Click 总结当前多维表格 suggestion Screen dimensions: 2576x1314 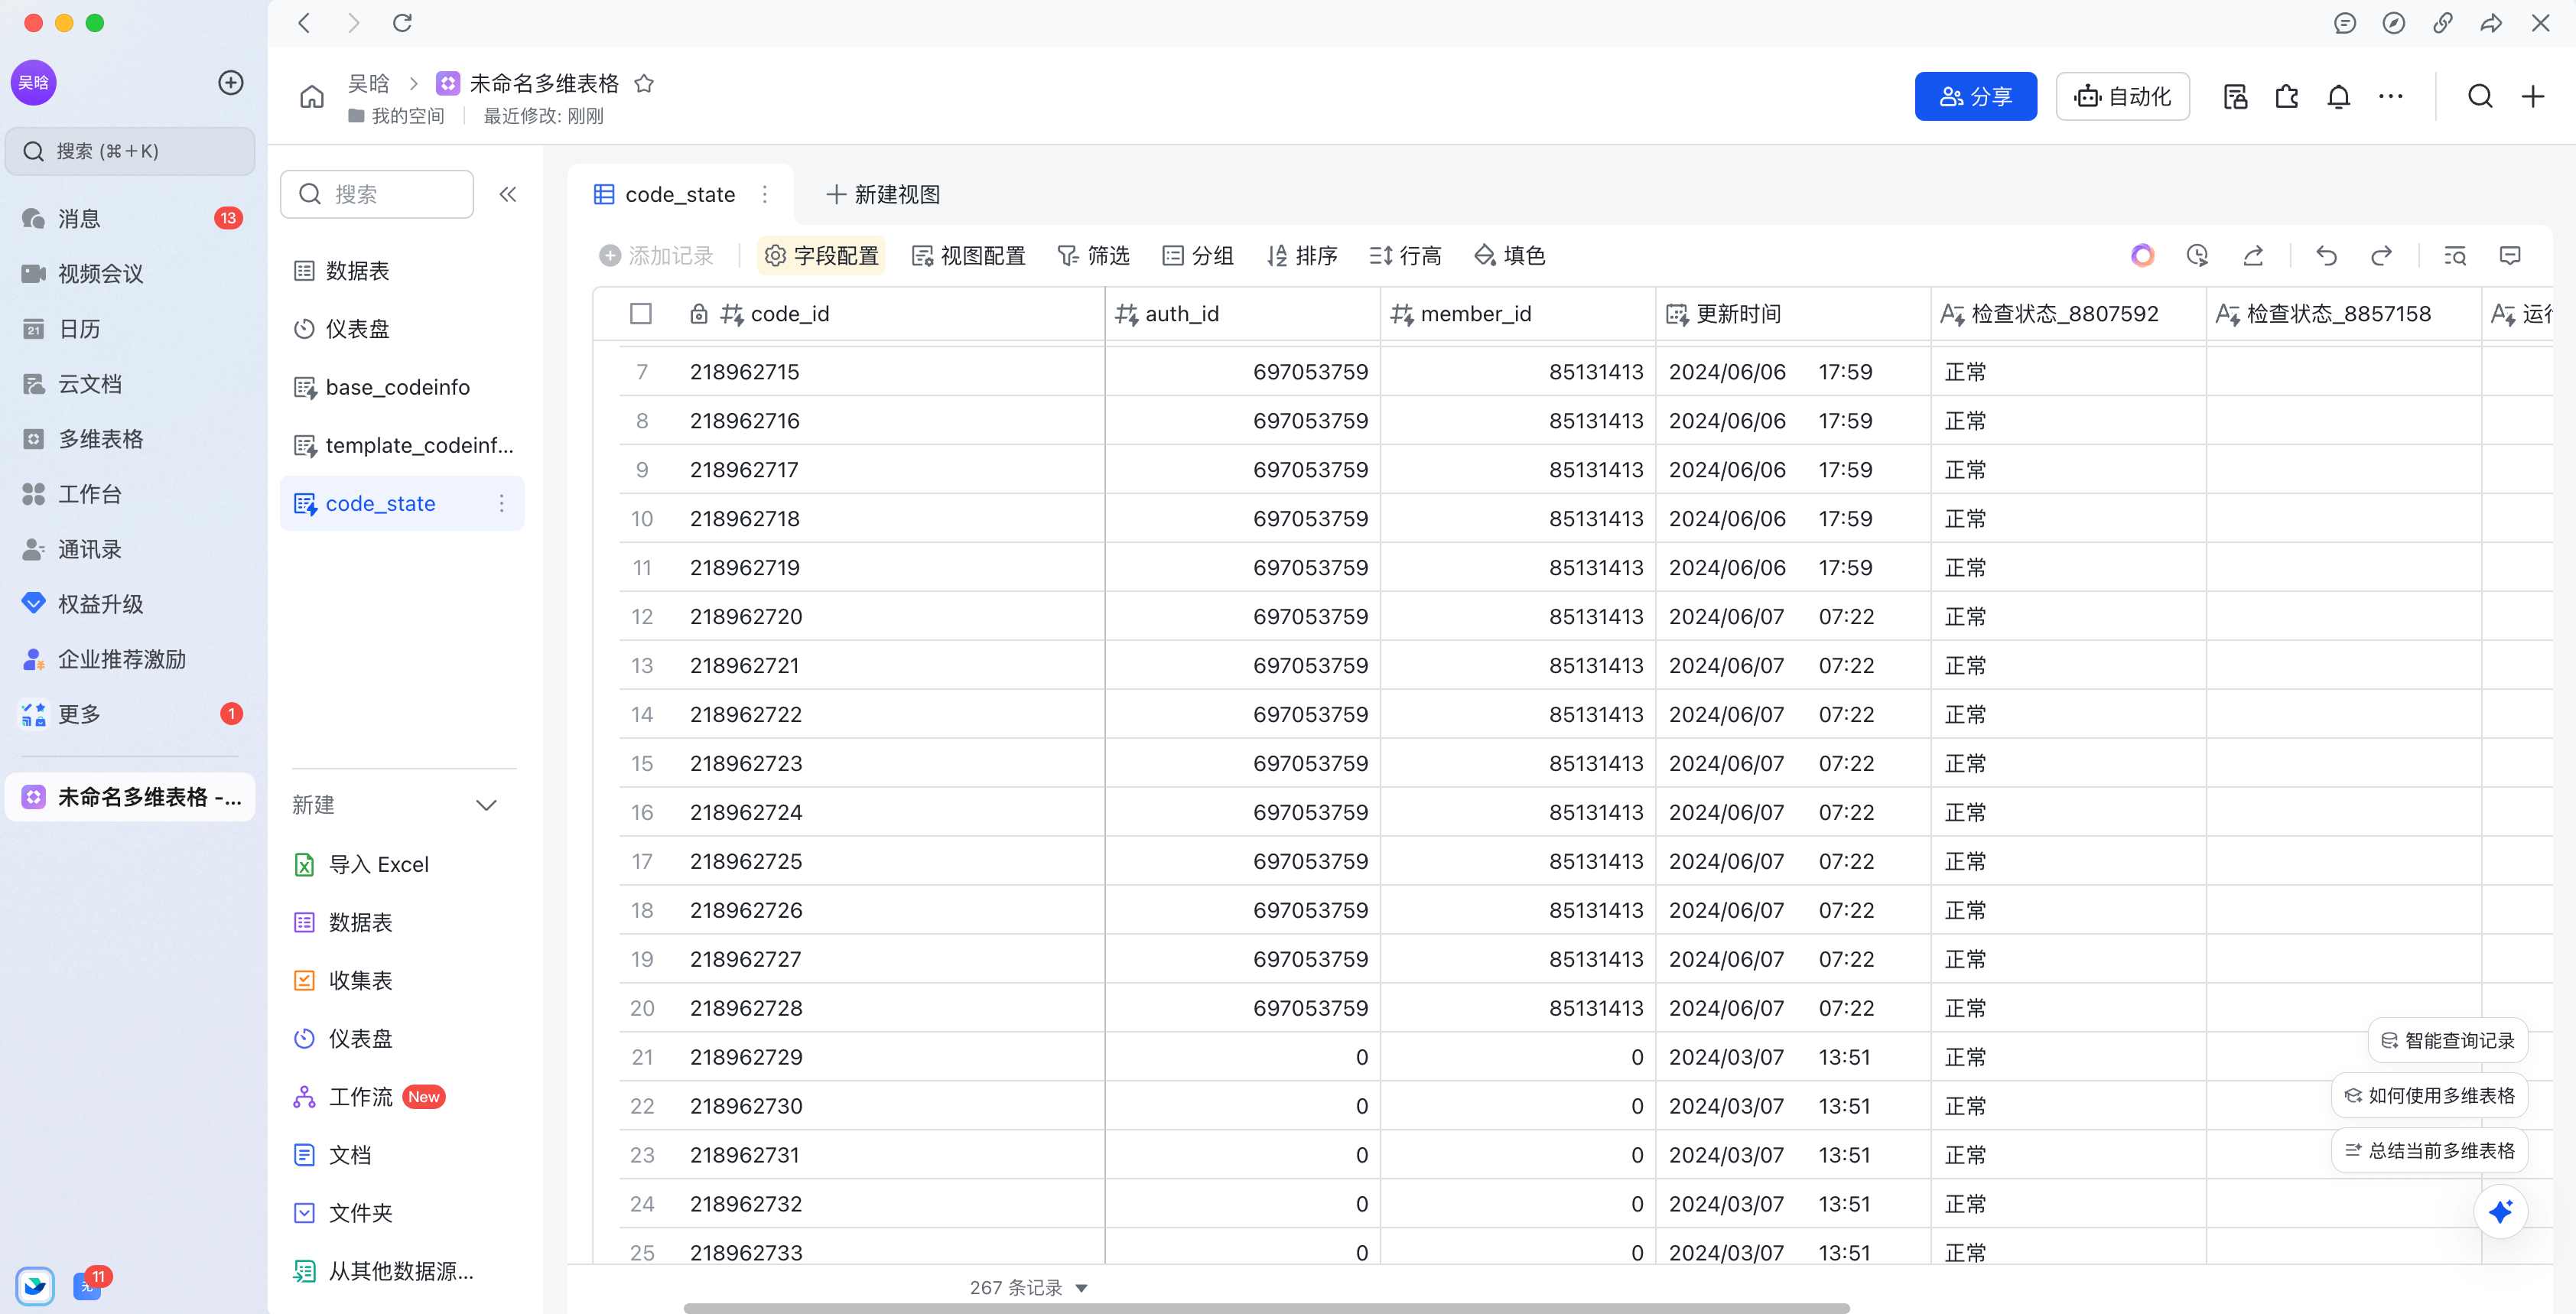click(2429, 1150)
